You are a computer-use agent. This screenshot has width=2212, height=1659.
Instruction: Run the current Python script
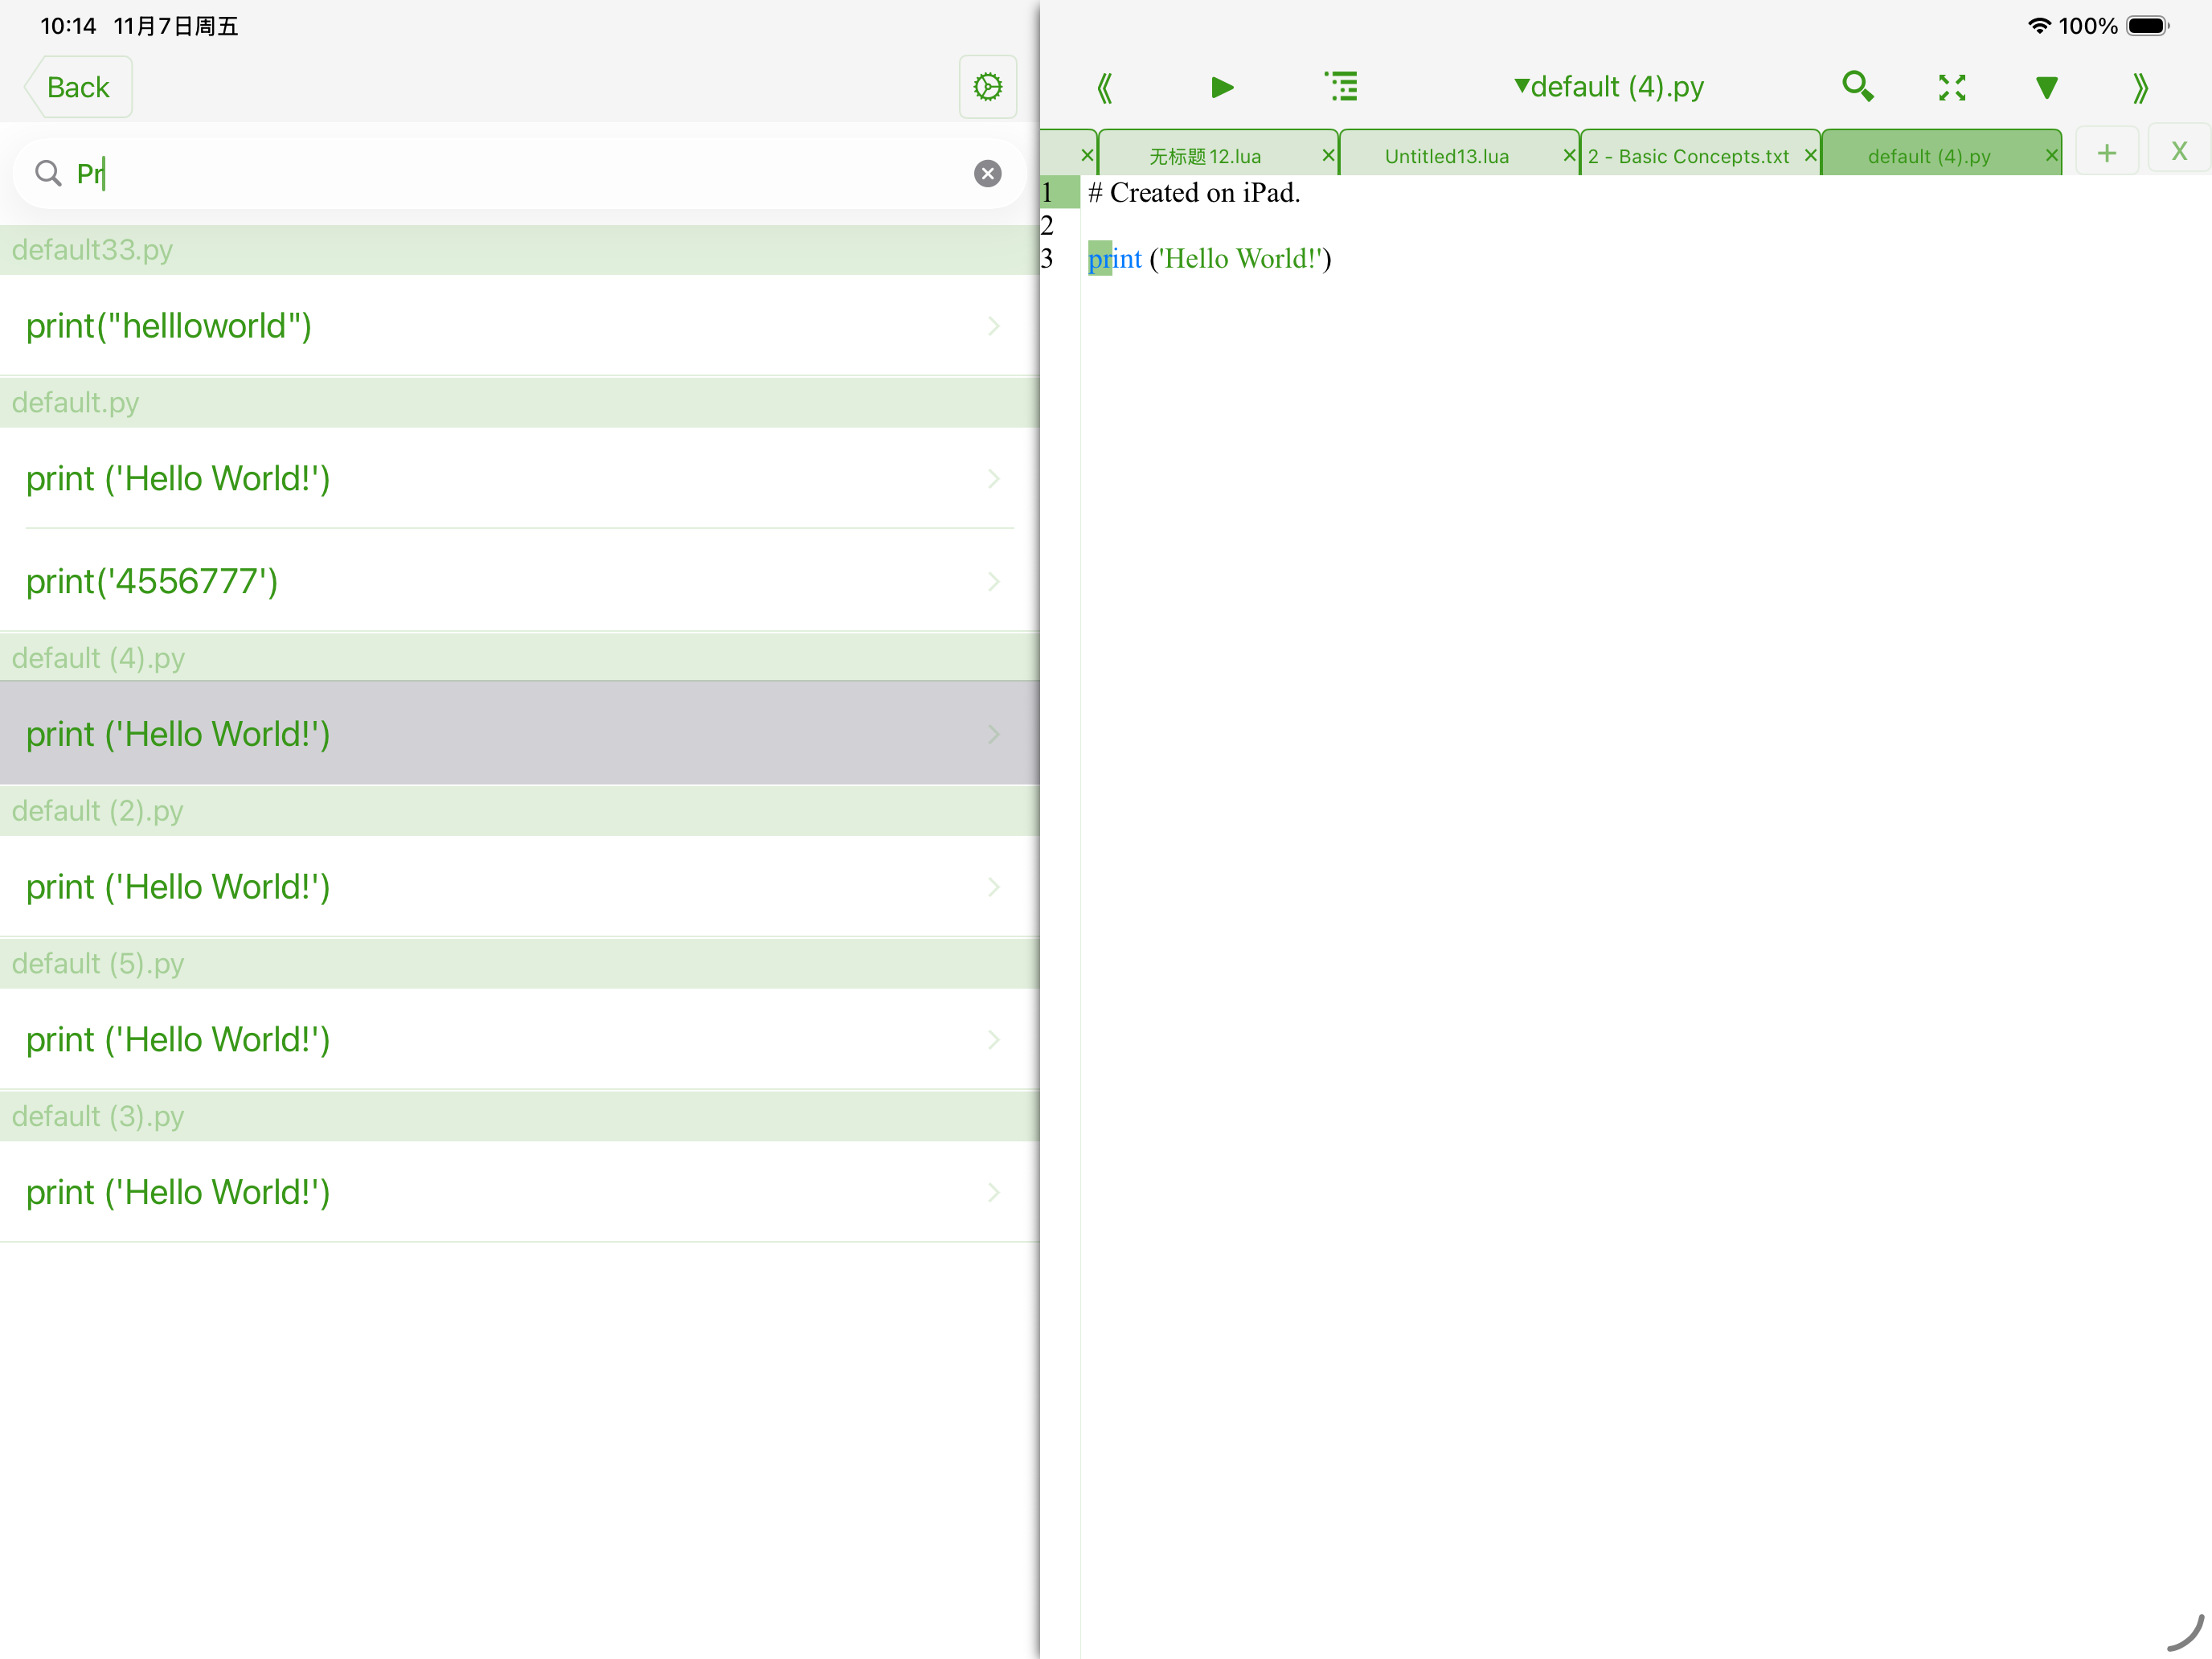1222,87
